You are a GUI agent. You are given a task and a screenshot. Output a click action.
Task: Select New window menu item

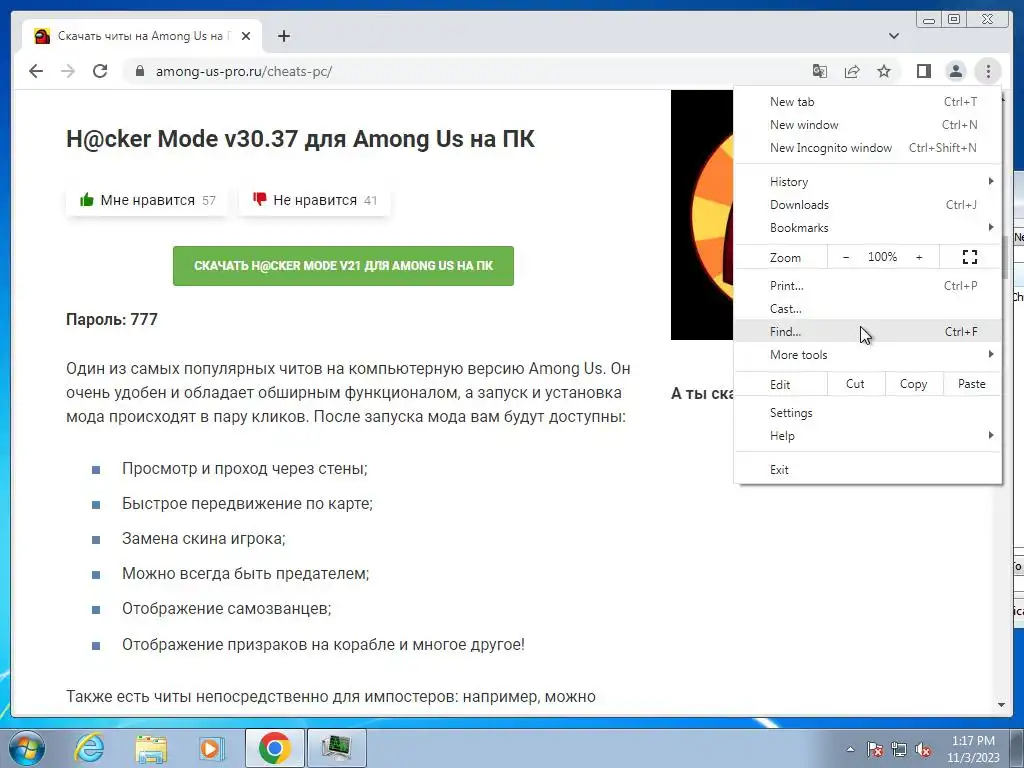[x=868, y=125]
